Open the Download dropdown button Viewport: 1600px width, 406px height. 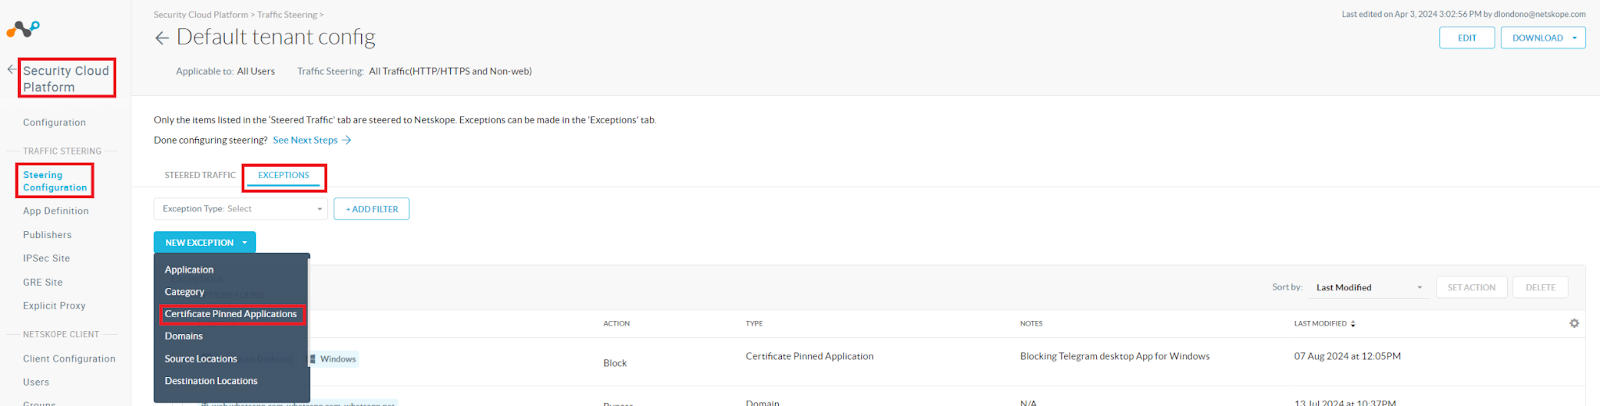click(x=1543, y=38)
